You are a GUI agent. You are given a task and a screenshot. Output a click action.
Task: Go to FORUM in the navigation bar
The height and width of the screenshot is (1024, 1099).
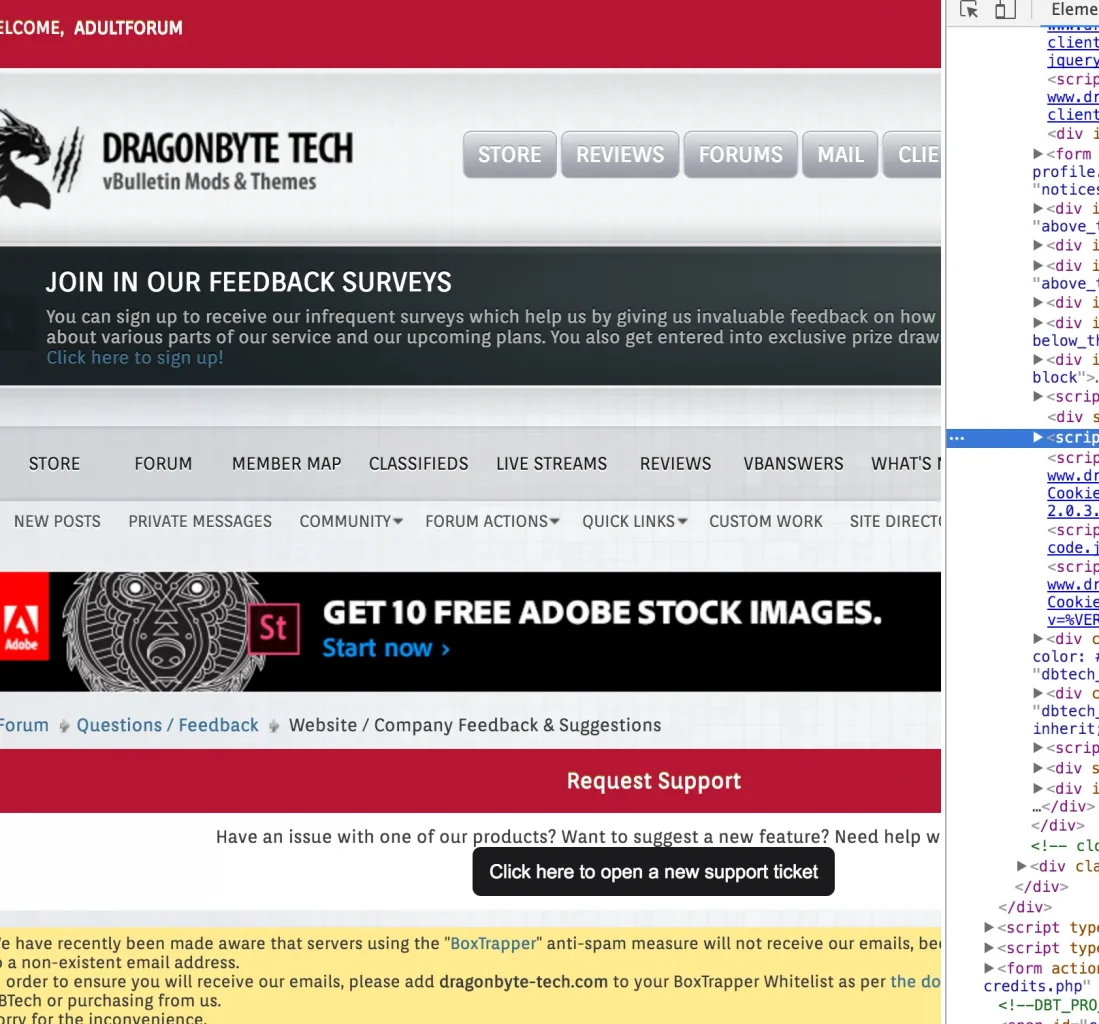[163, 464]
